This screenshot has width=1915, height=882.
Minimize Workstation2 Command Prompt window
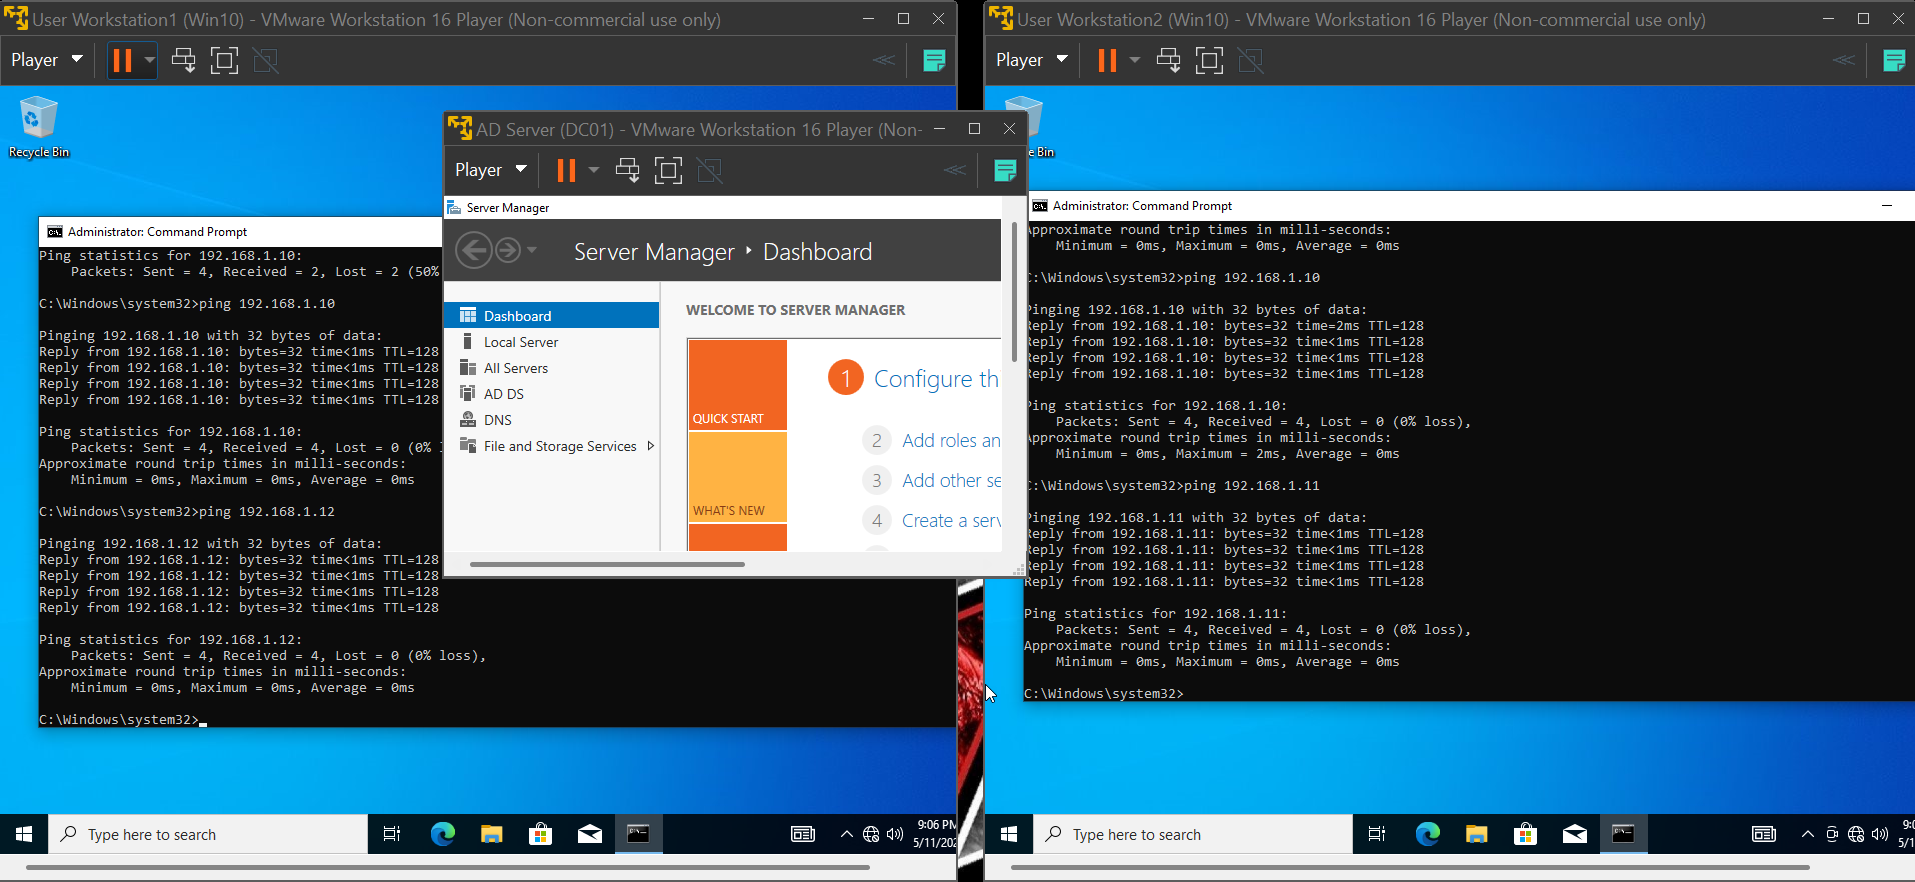coord(1887,206)
